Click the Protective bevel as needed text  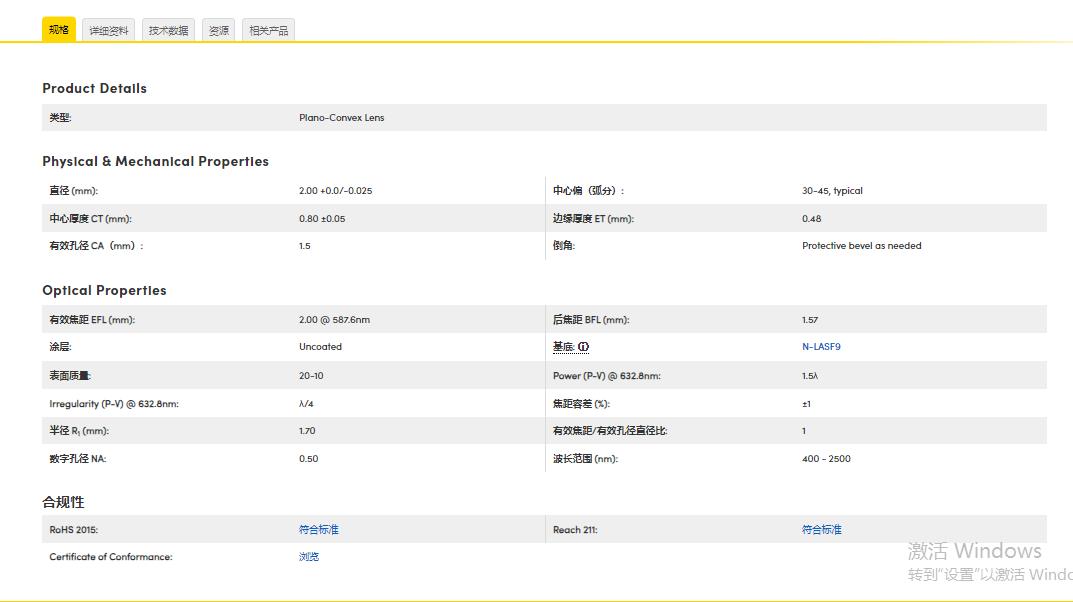coord(861,246)
